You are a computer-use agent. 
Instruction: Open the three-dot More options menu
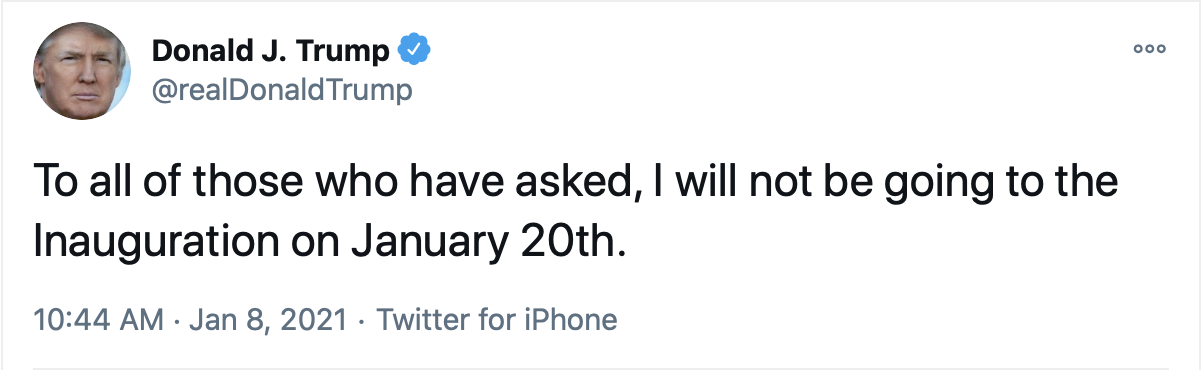click(x=1150, y=49)
